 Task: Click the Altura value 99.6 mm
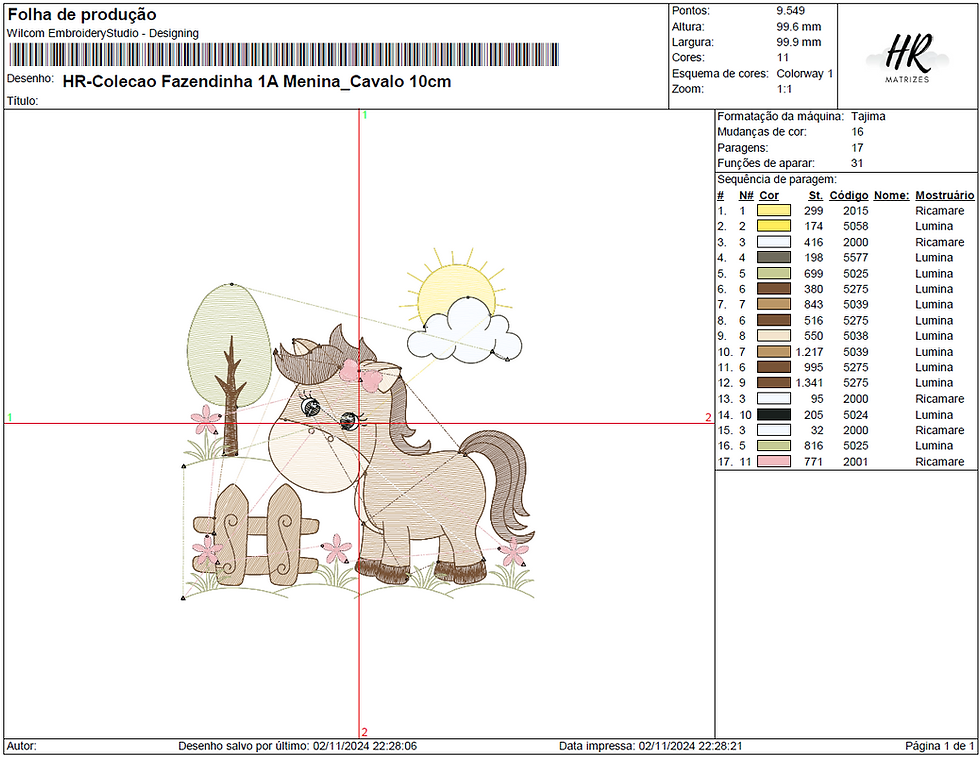click(x=799, y=27)
